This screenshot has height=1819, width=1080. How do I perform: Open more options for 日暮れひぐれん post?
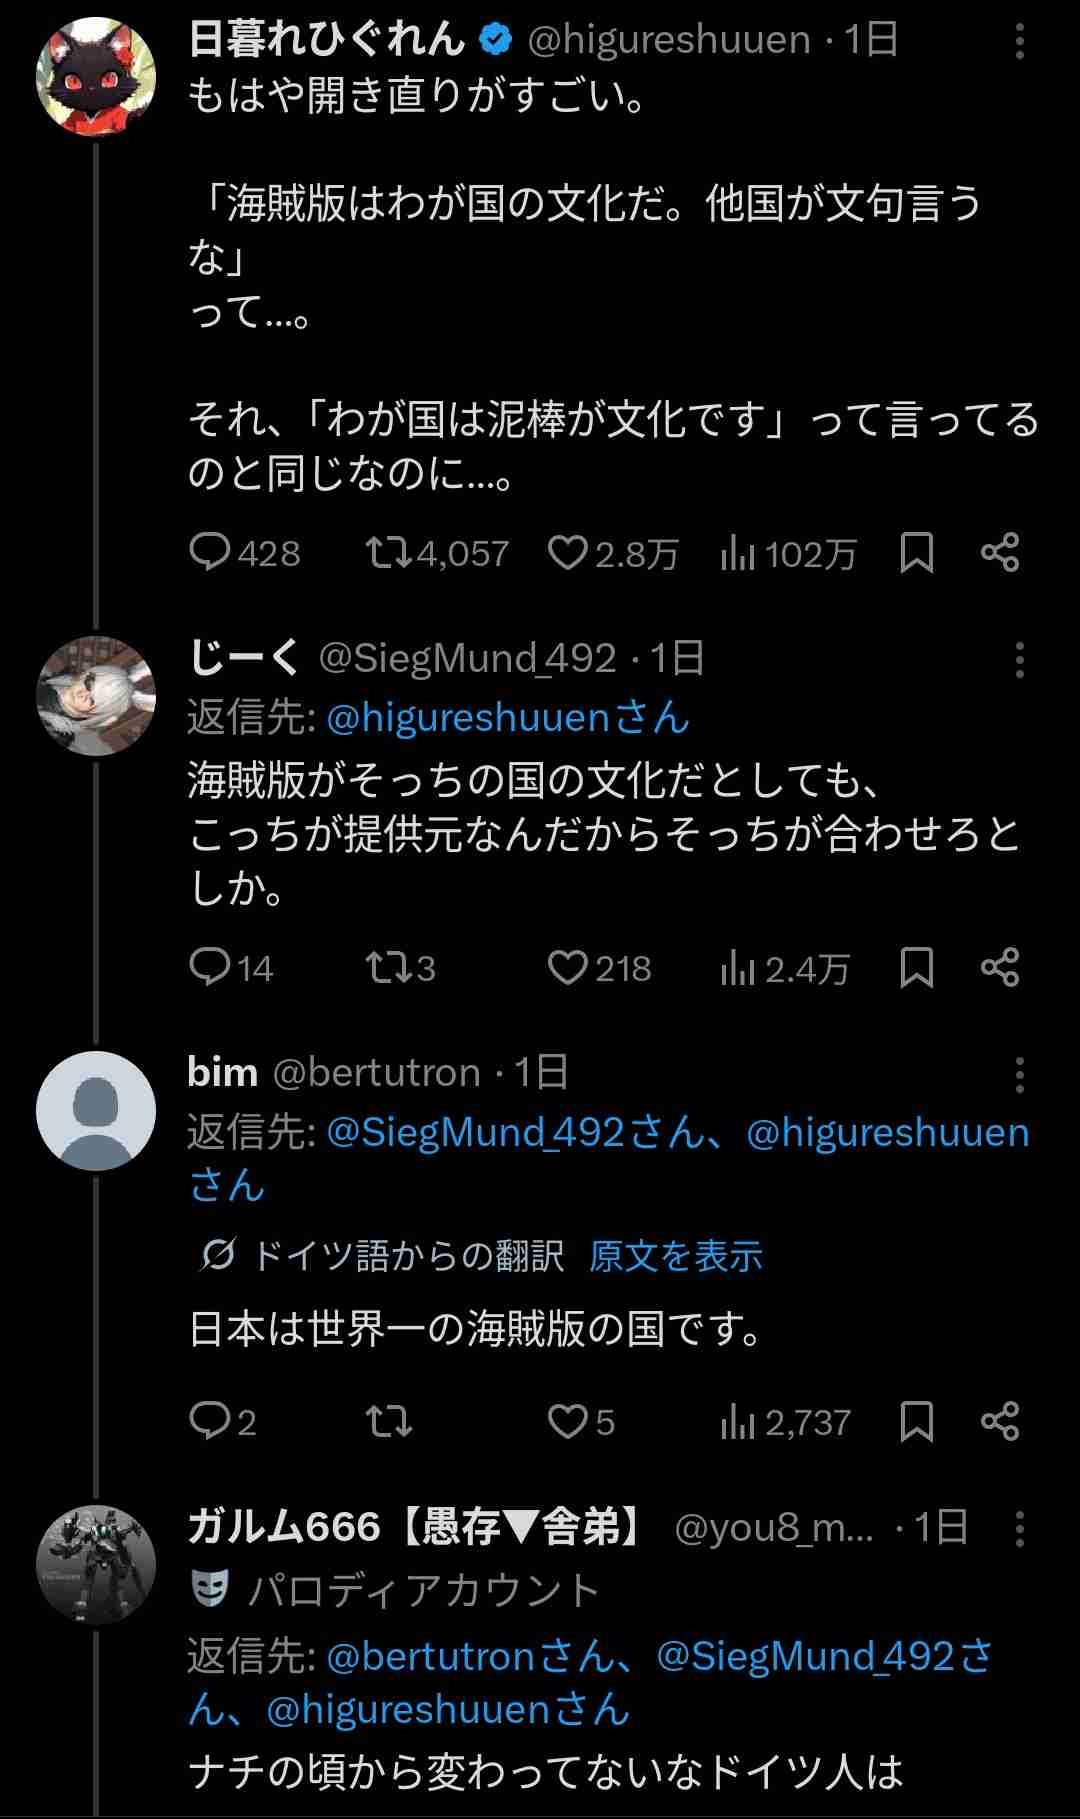click(x=1019, y=41)
